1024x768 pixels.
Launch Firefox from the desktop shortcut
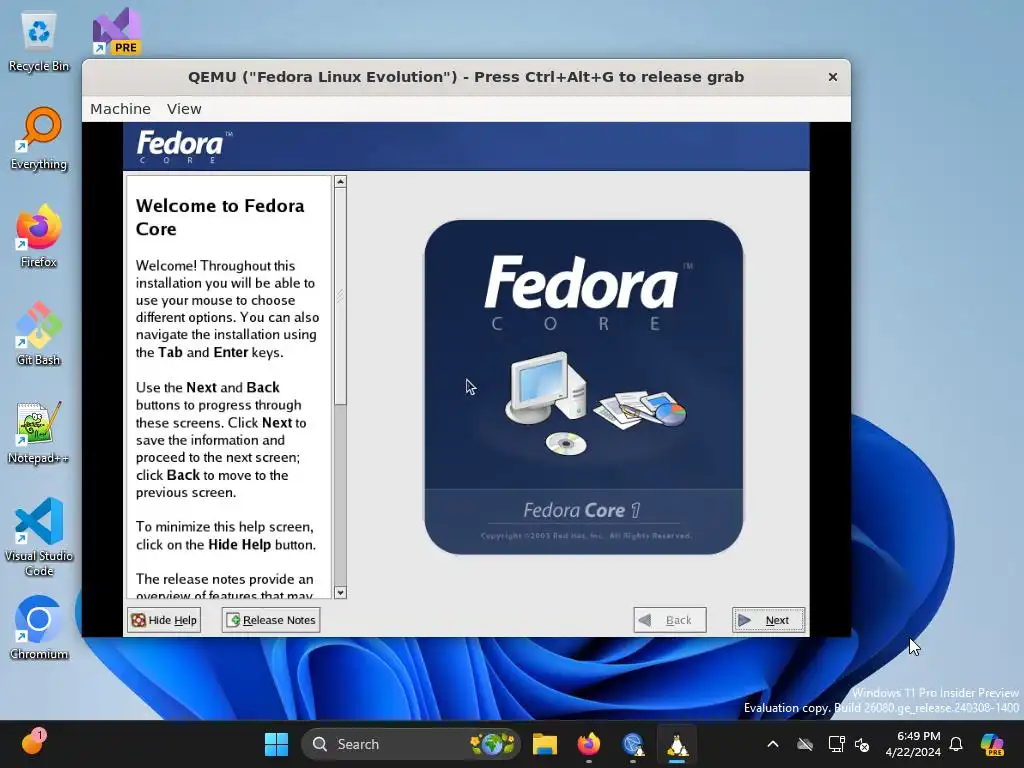(x=39, y=236)
